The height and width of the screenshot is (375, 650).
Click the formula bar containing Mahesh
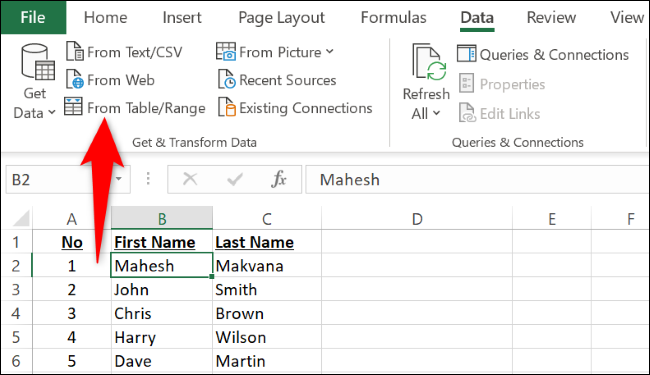click(478, 179)
